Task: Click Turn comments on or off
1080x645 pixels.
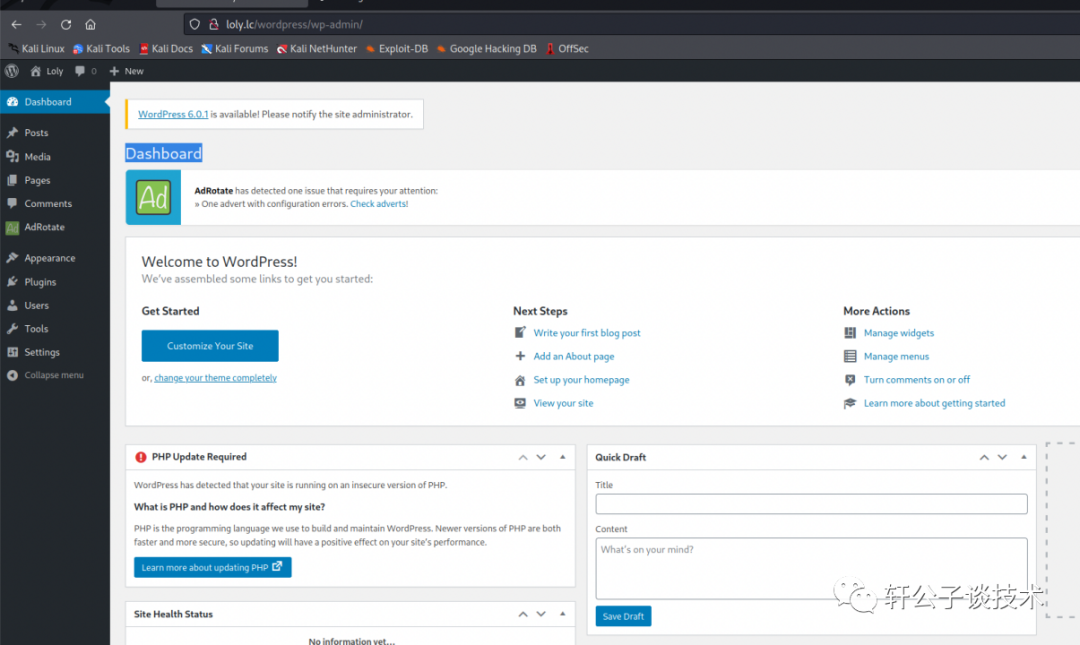Action: pyautogui.click(x=917, y=380)
